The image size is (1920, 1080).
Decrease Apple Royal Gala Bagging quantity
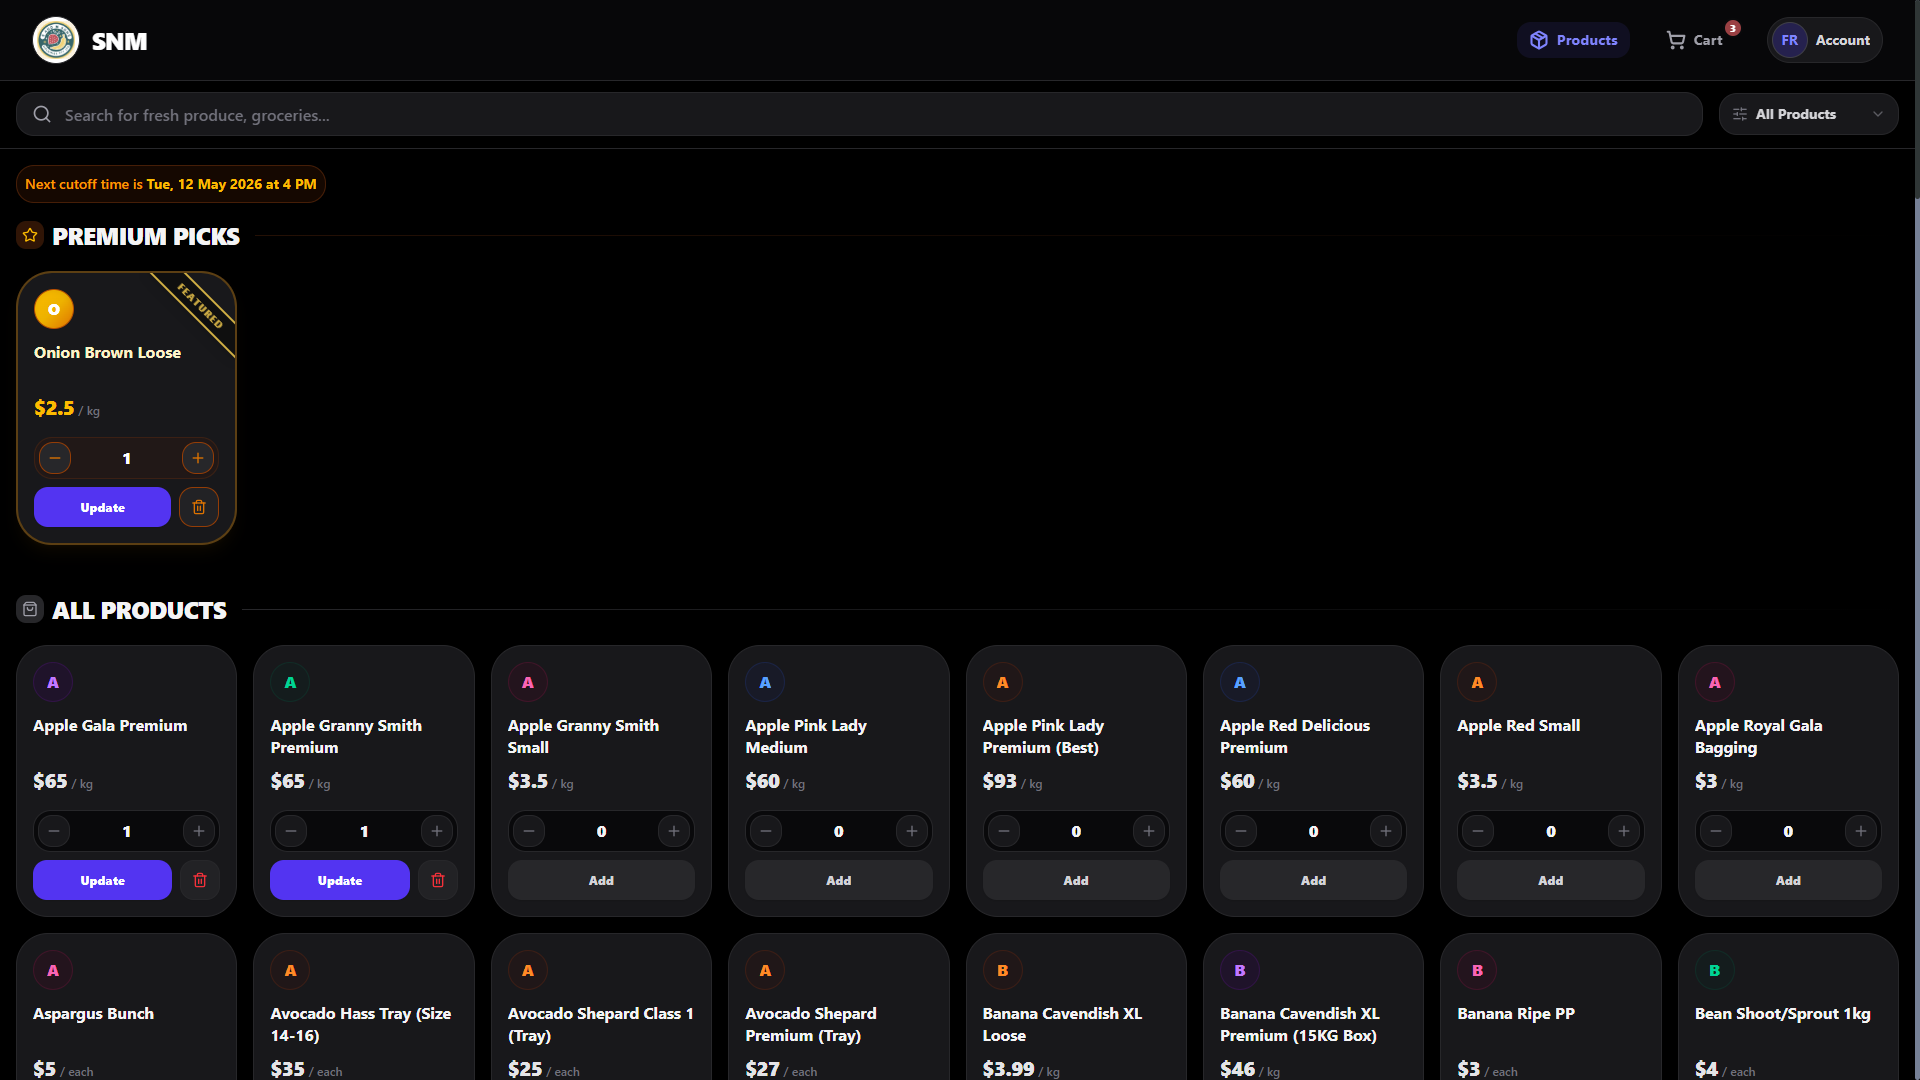point(1716,831)
